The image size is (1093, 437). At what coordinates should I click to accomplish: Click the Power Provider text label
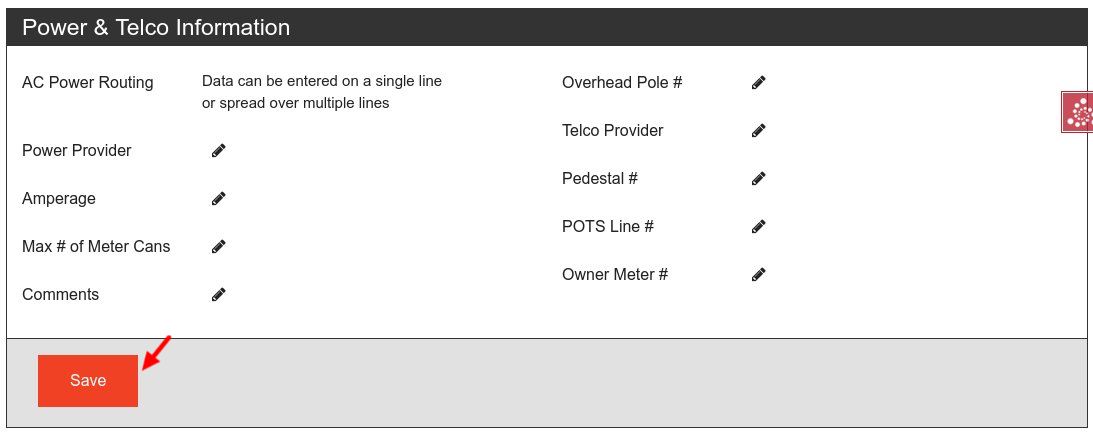coord(77,151)
